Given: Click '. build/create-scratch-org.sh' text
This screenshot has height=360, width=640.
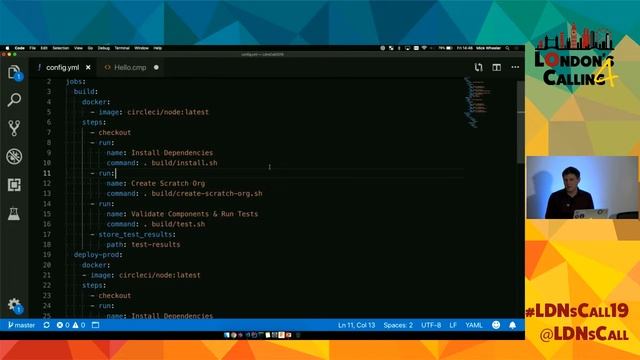Looking at the screenshot, I should [203, 193].
